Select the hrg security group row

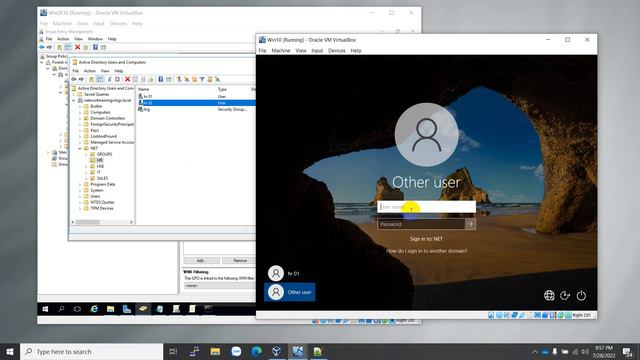(x=196, y=109)
